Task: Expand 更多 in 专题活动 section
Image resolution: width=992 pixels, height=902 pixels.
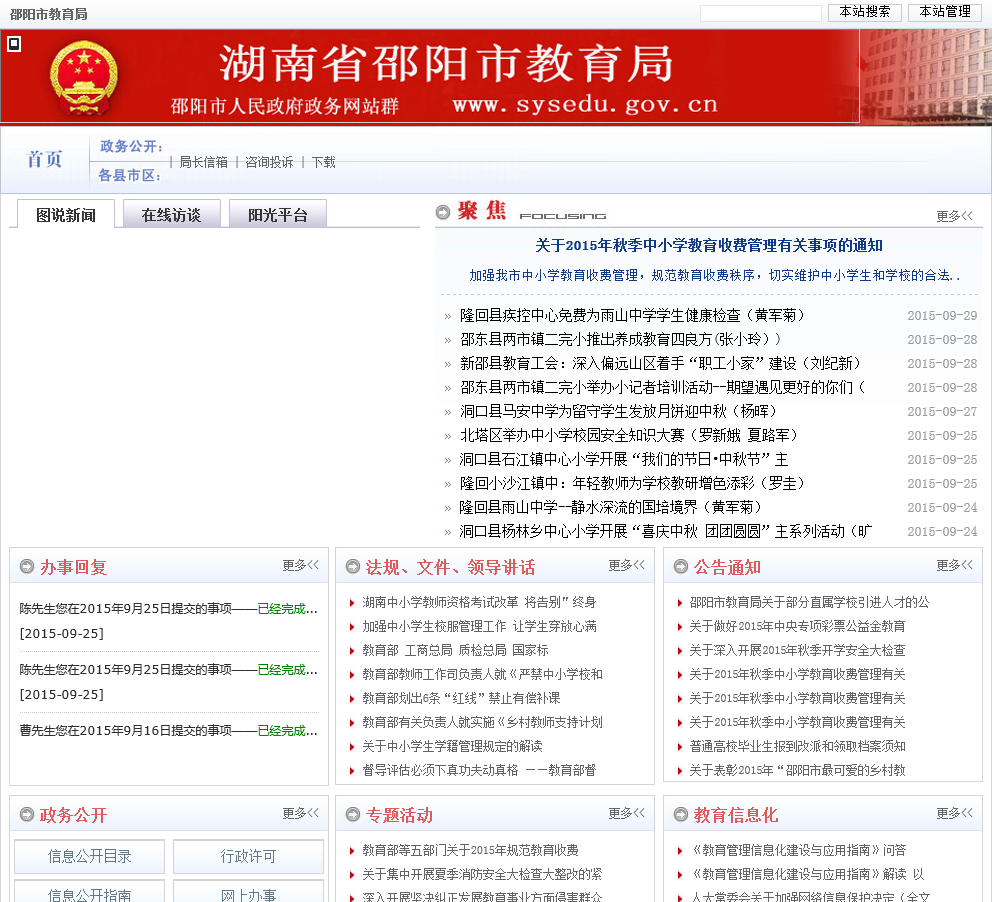Action: coord(626,813)
